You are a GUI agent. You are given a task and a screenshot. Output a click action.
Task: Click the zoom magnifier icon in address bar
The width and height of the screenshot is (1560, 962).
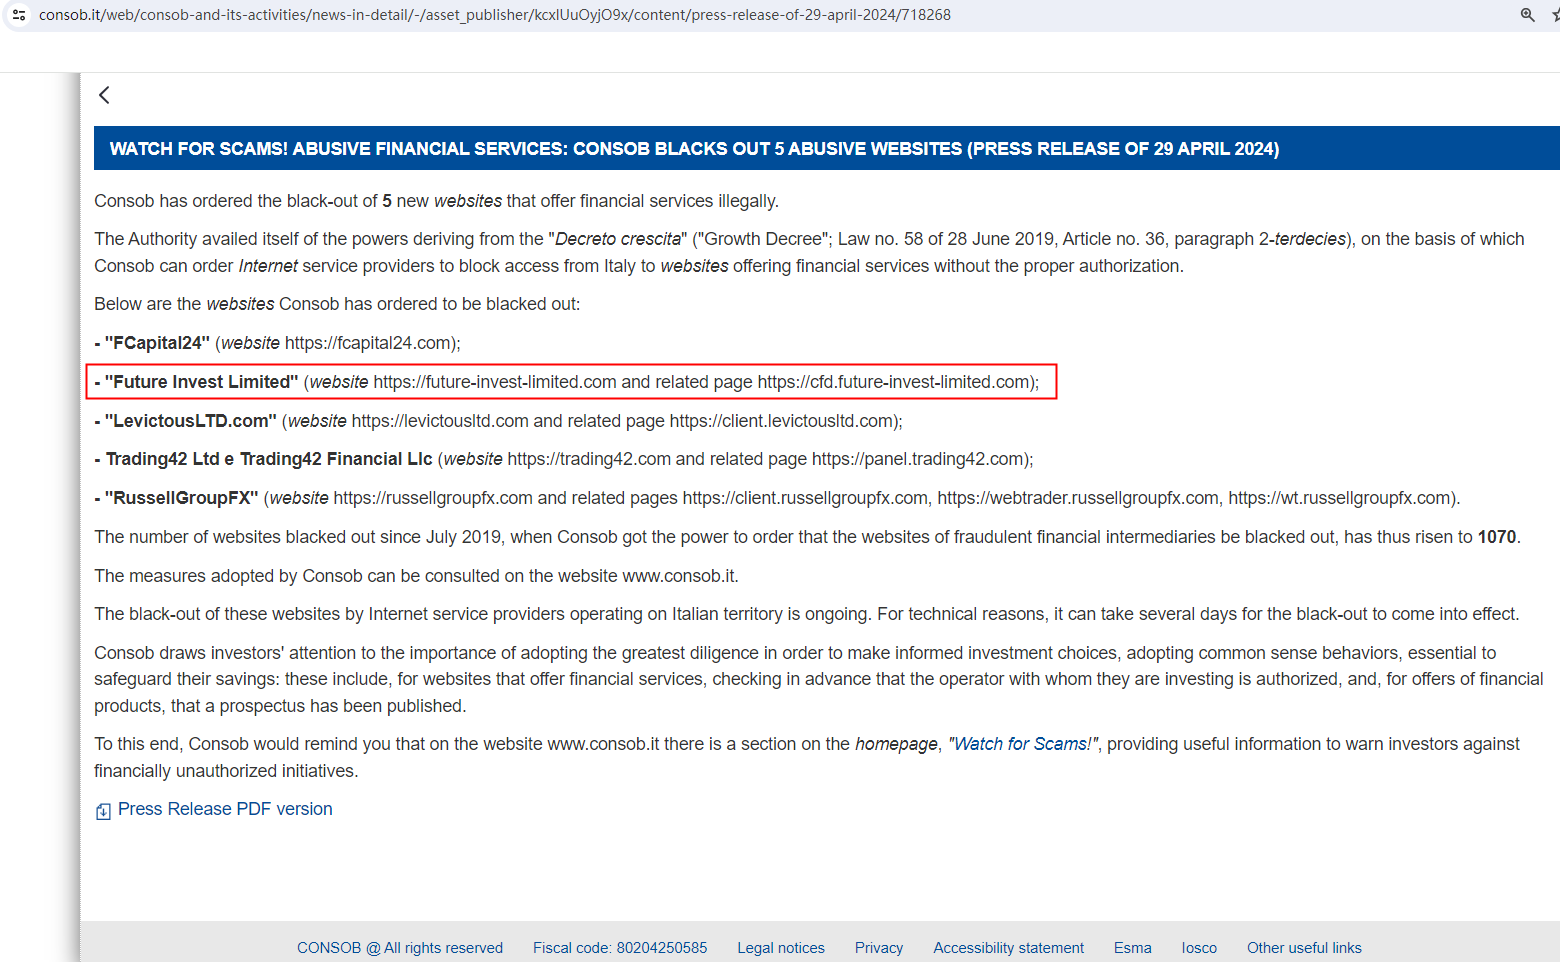[x=1527, y=15]
